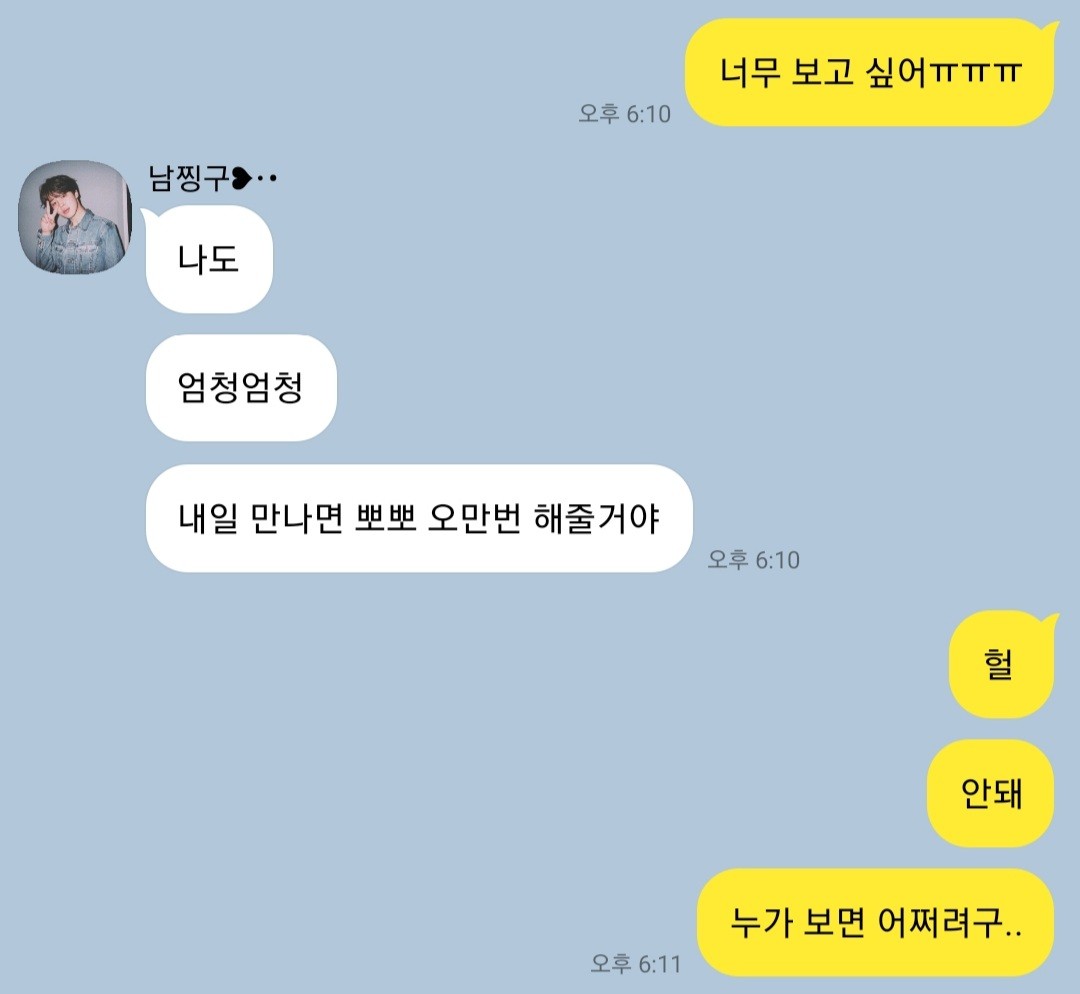This screenshot has width=1080, height=994.
Task: Tap the 오후 6:10 timestamp beside the white bubble
Action: (x=754, y=559)
